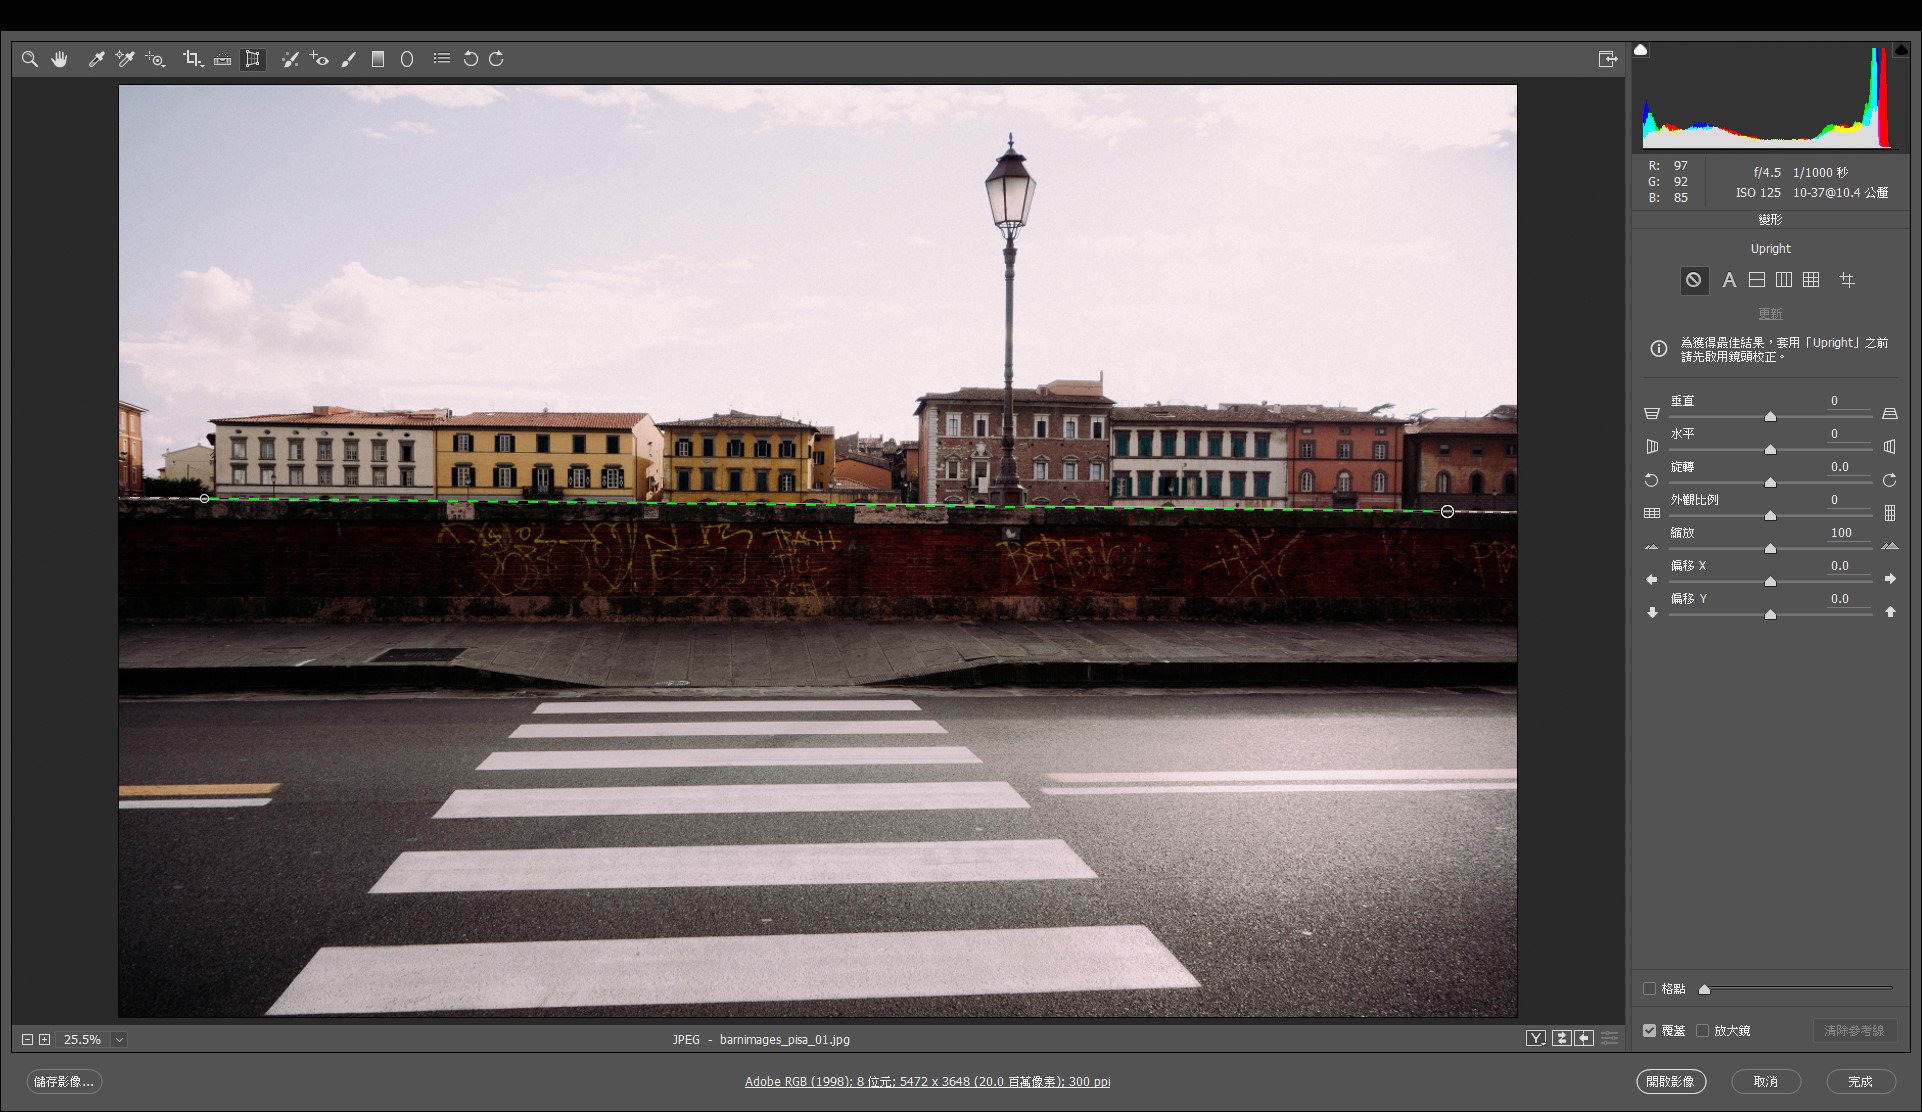The image size is (1922, 1112).
Task: Select the Adjustment Brush tool
Action: 348,60
